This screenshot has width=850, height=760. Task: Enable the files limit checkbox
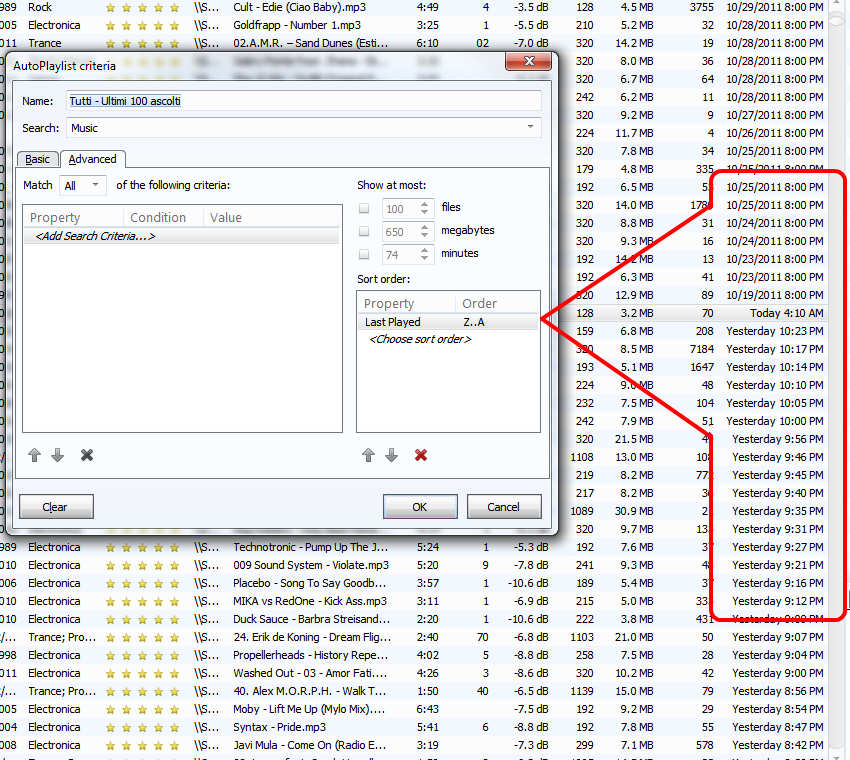pos(364,208)
